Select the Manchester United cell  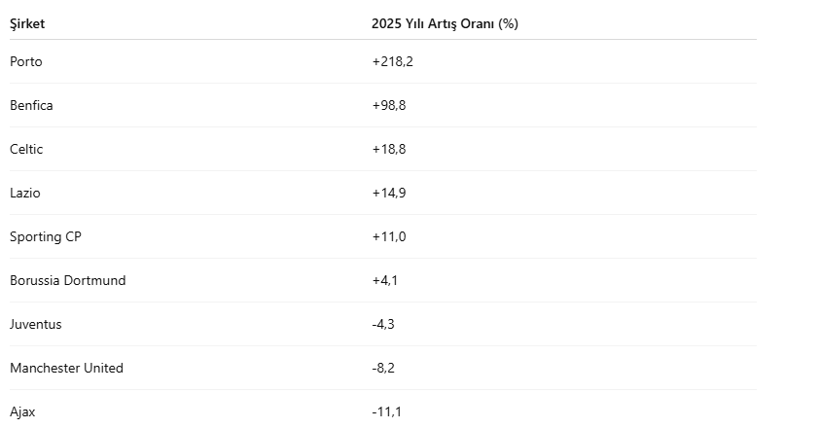[x=67, y=368]
